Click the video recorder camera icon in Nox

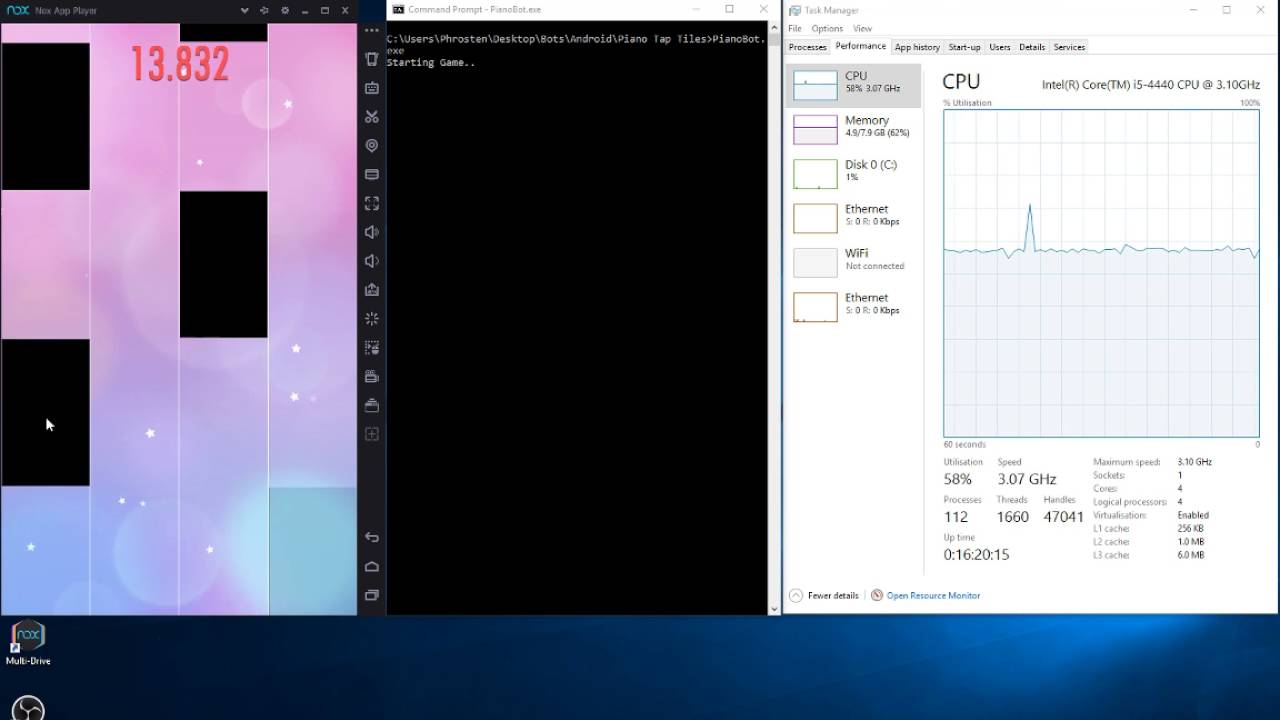point(372,376)
